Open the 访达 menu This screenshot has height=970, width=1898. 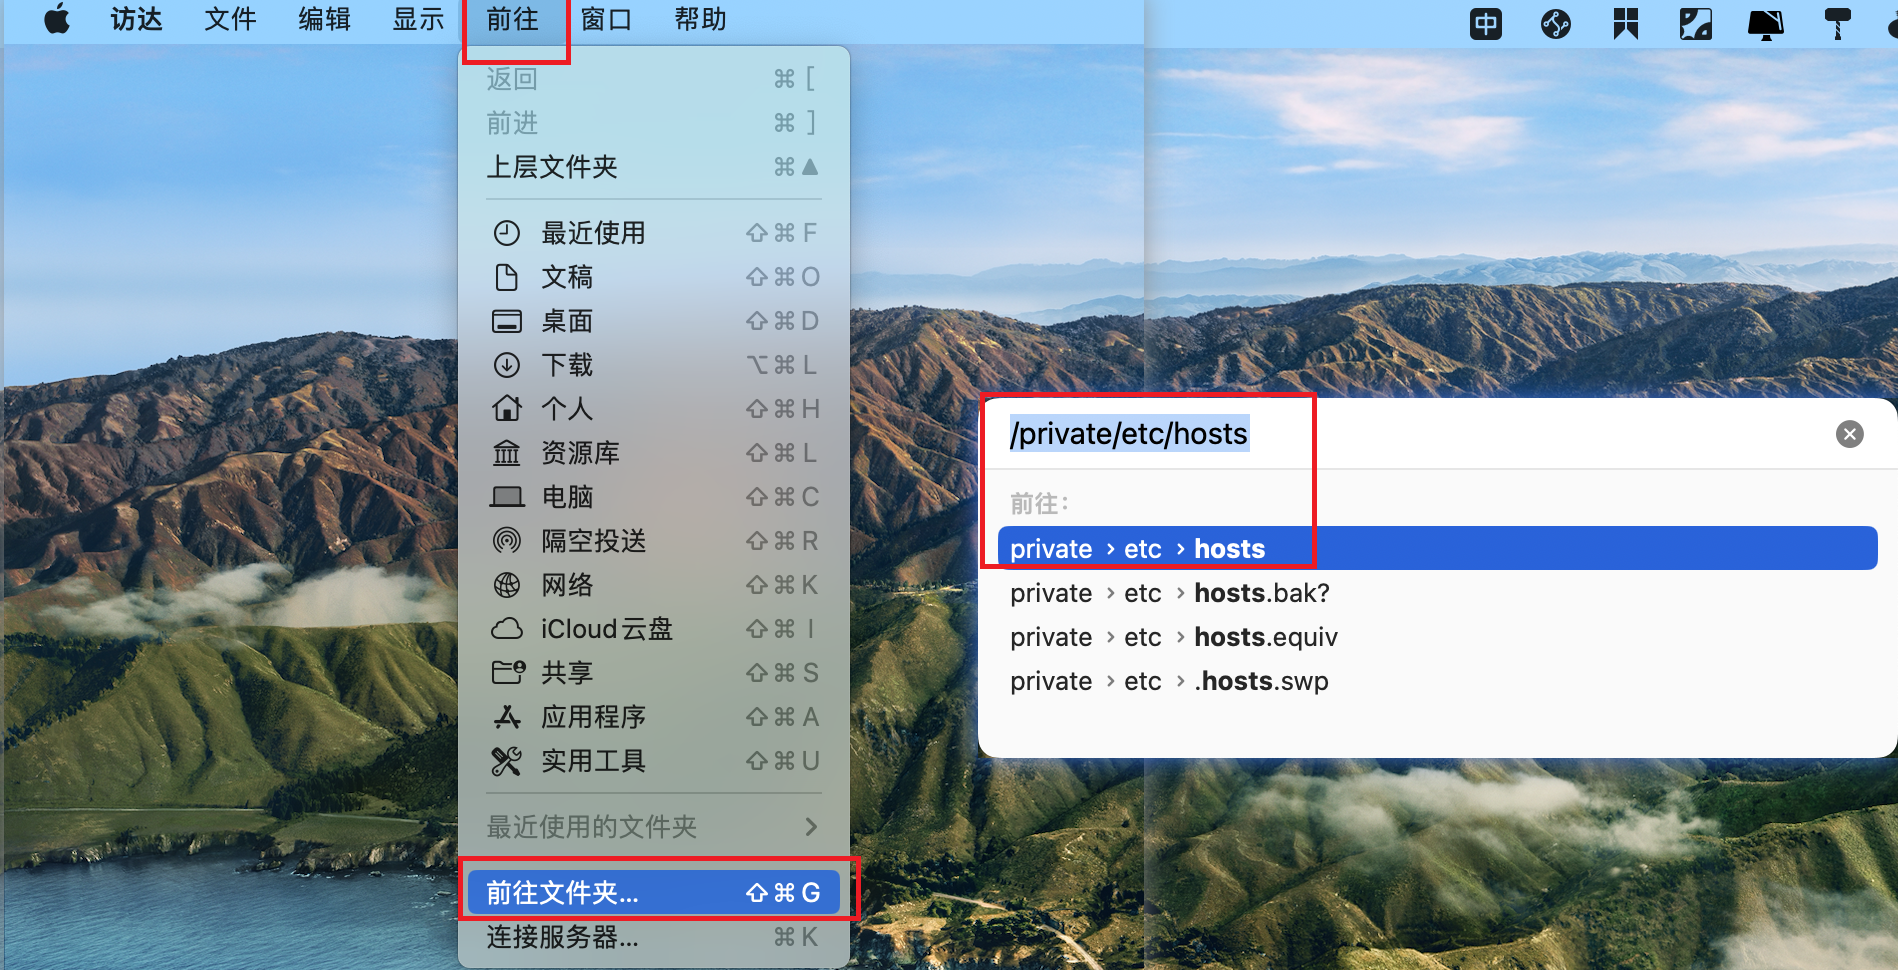pyautogui.click(x=136, y=20)
